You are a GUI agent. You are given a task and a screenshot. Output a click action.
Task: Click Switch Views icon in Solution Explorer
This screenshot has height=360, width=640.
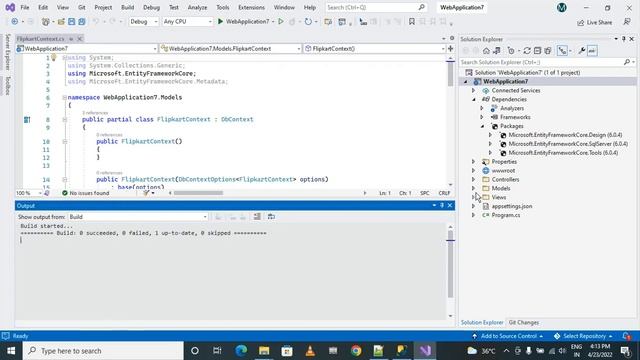(x=497, y=51)
